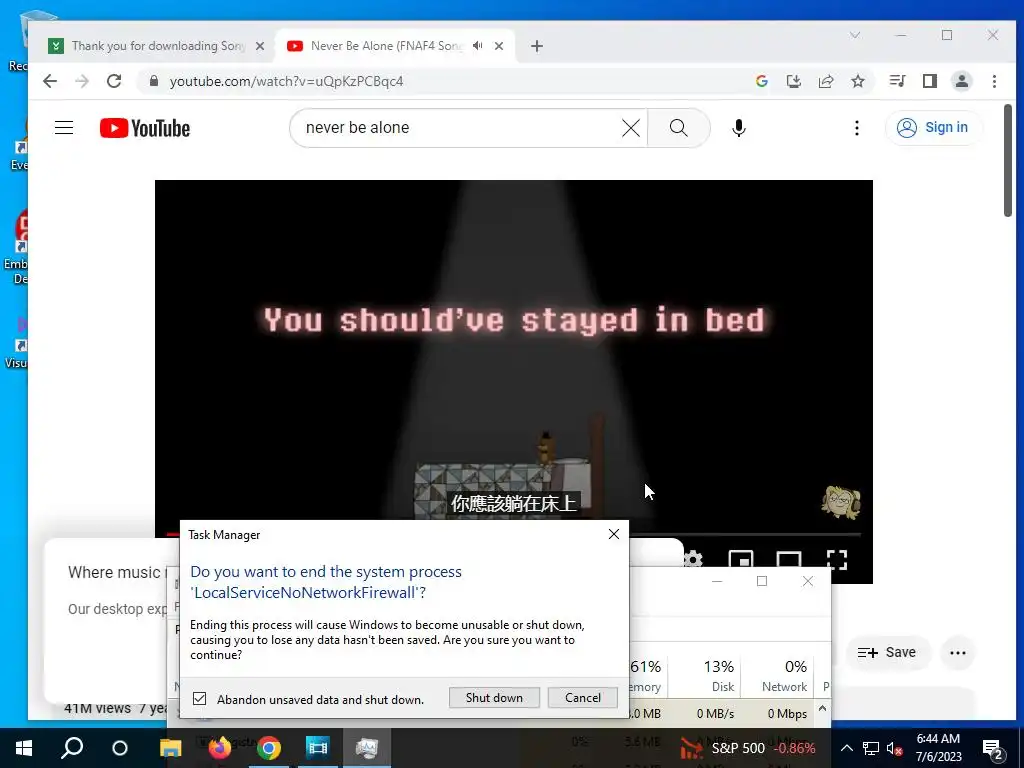Close the 'Thank you for downloading' tab
This screenshot has height=768, width=1024.
260,46
